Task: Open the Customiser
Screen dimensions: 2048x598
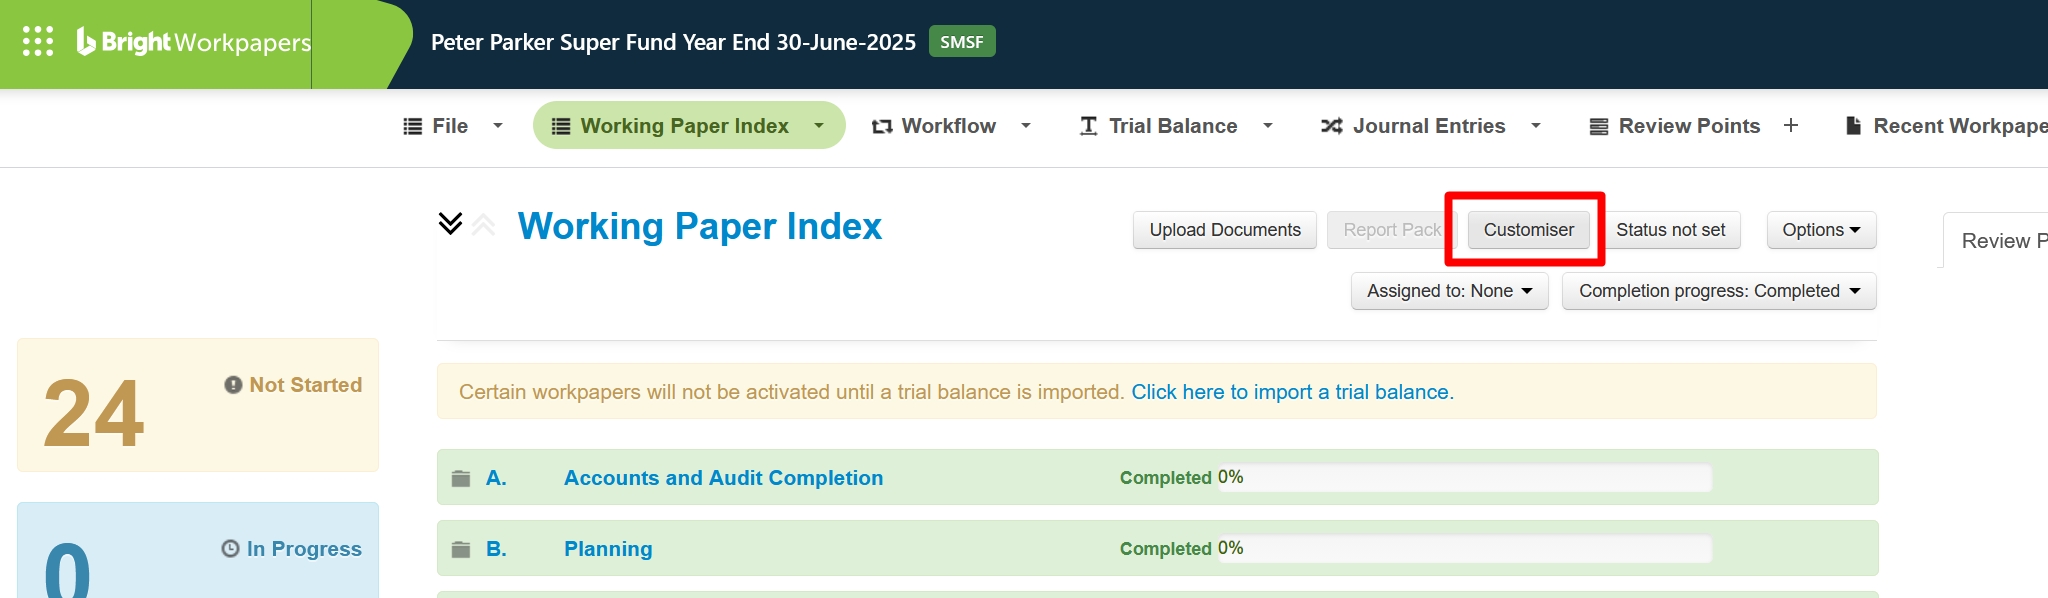Action: 1528,230
